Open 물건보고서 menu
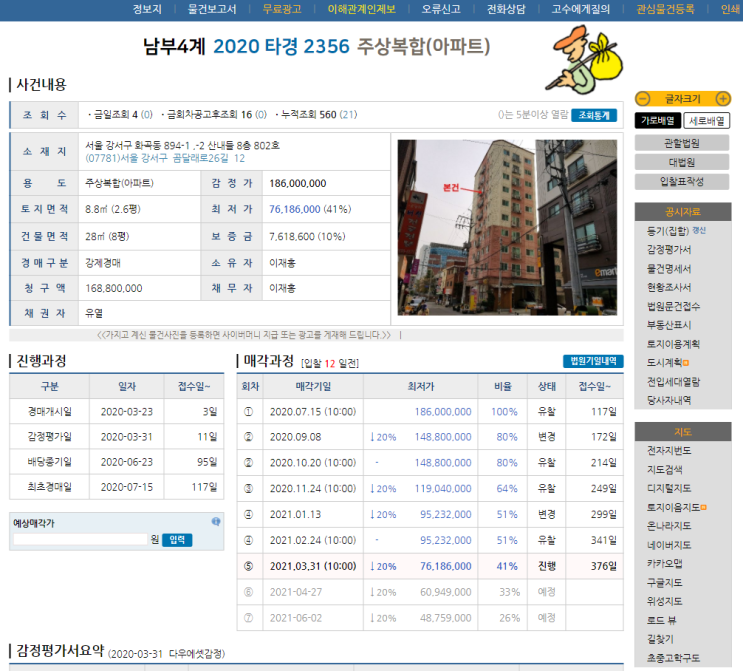Image resolution: width=743 pixels, height=671 pixels. [212, 9]
